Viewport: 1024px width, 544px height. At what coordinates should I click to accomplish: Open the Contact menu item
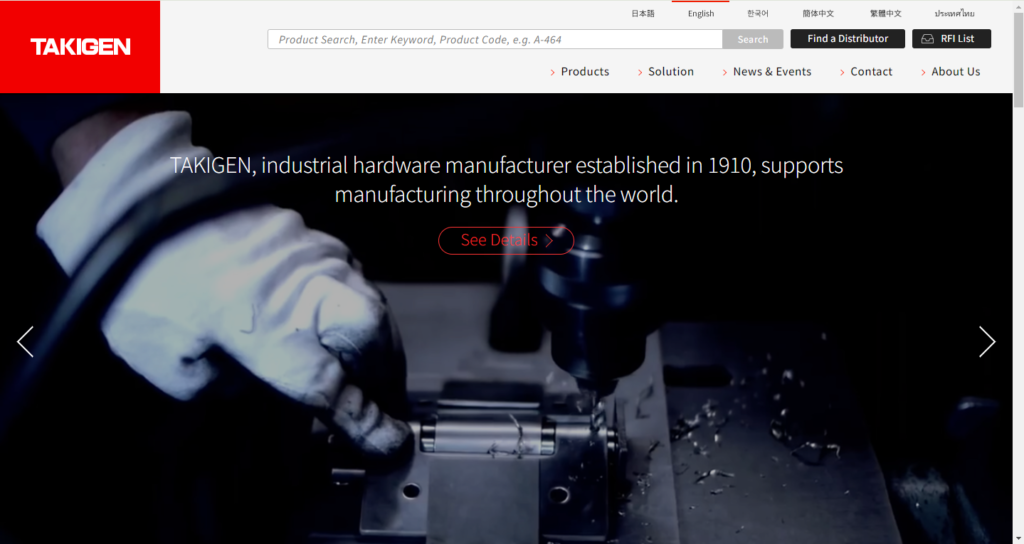[x=871, y=72]
